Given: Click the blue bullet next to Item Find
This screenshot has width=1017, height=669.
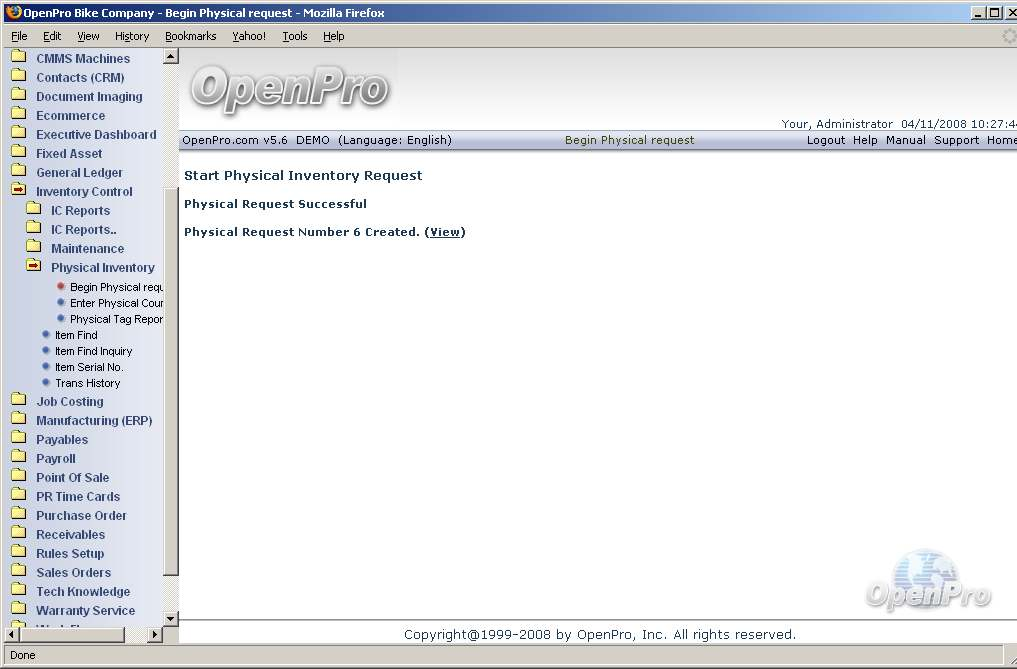Looking at the screenshot, I should [46, 335].
